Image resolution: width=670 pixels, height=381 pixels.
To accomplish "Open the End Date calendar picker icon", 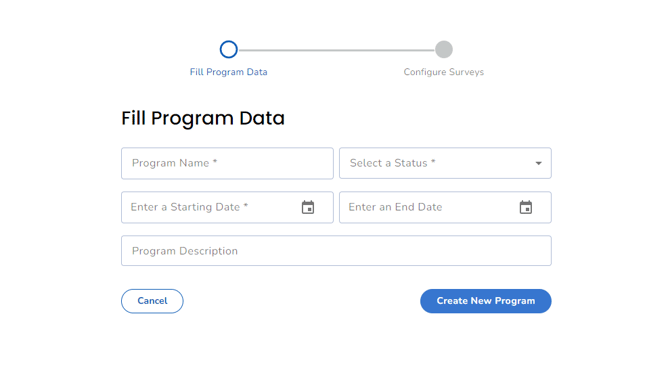I will click(x=526, y=207).
